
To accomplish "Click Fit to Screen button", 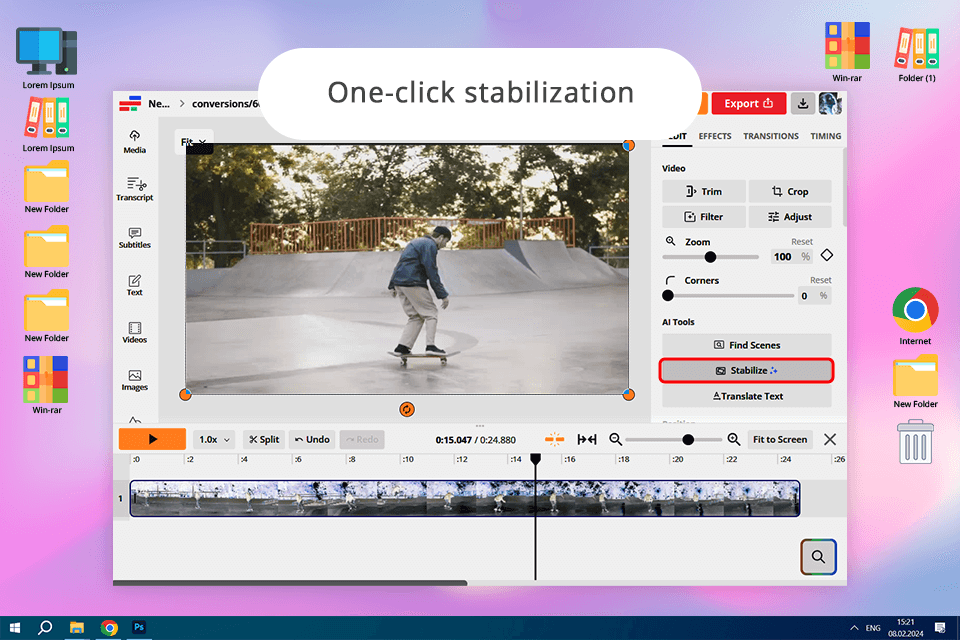I will pos(779,440).
